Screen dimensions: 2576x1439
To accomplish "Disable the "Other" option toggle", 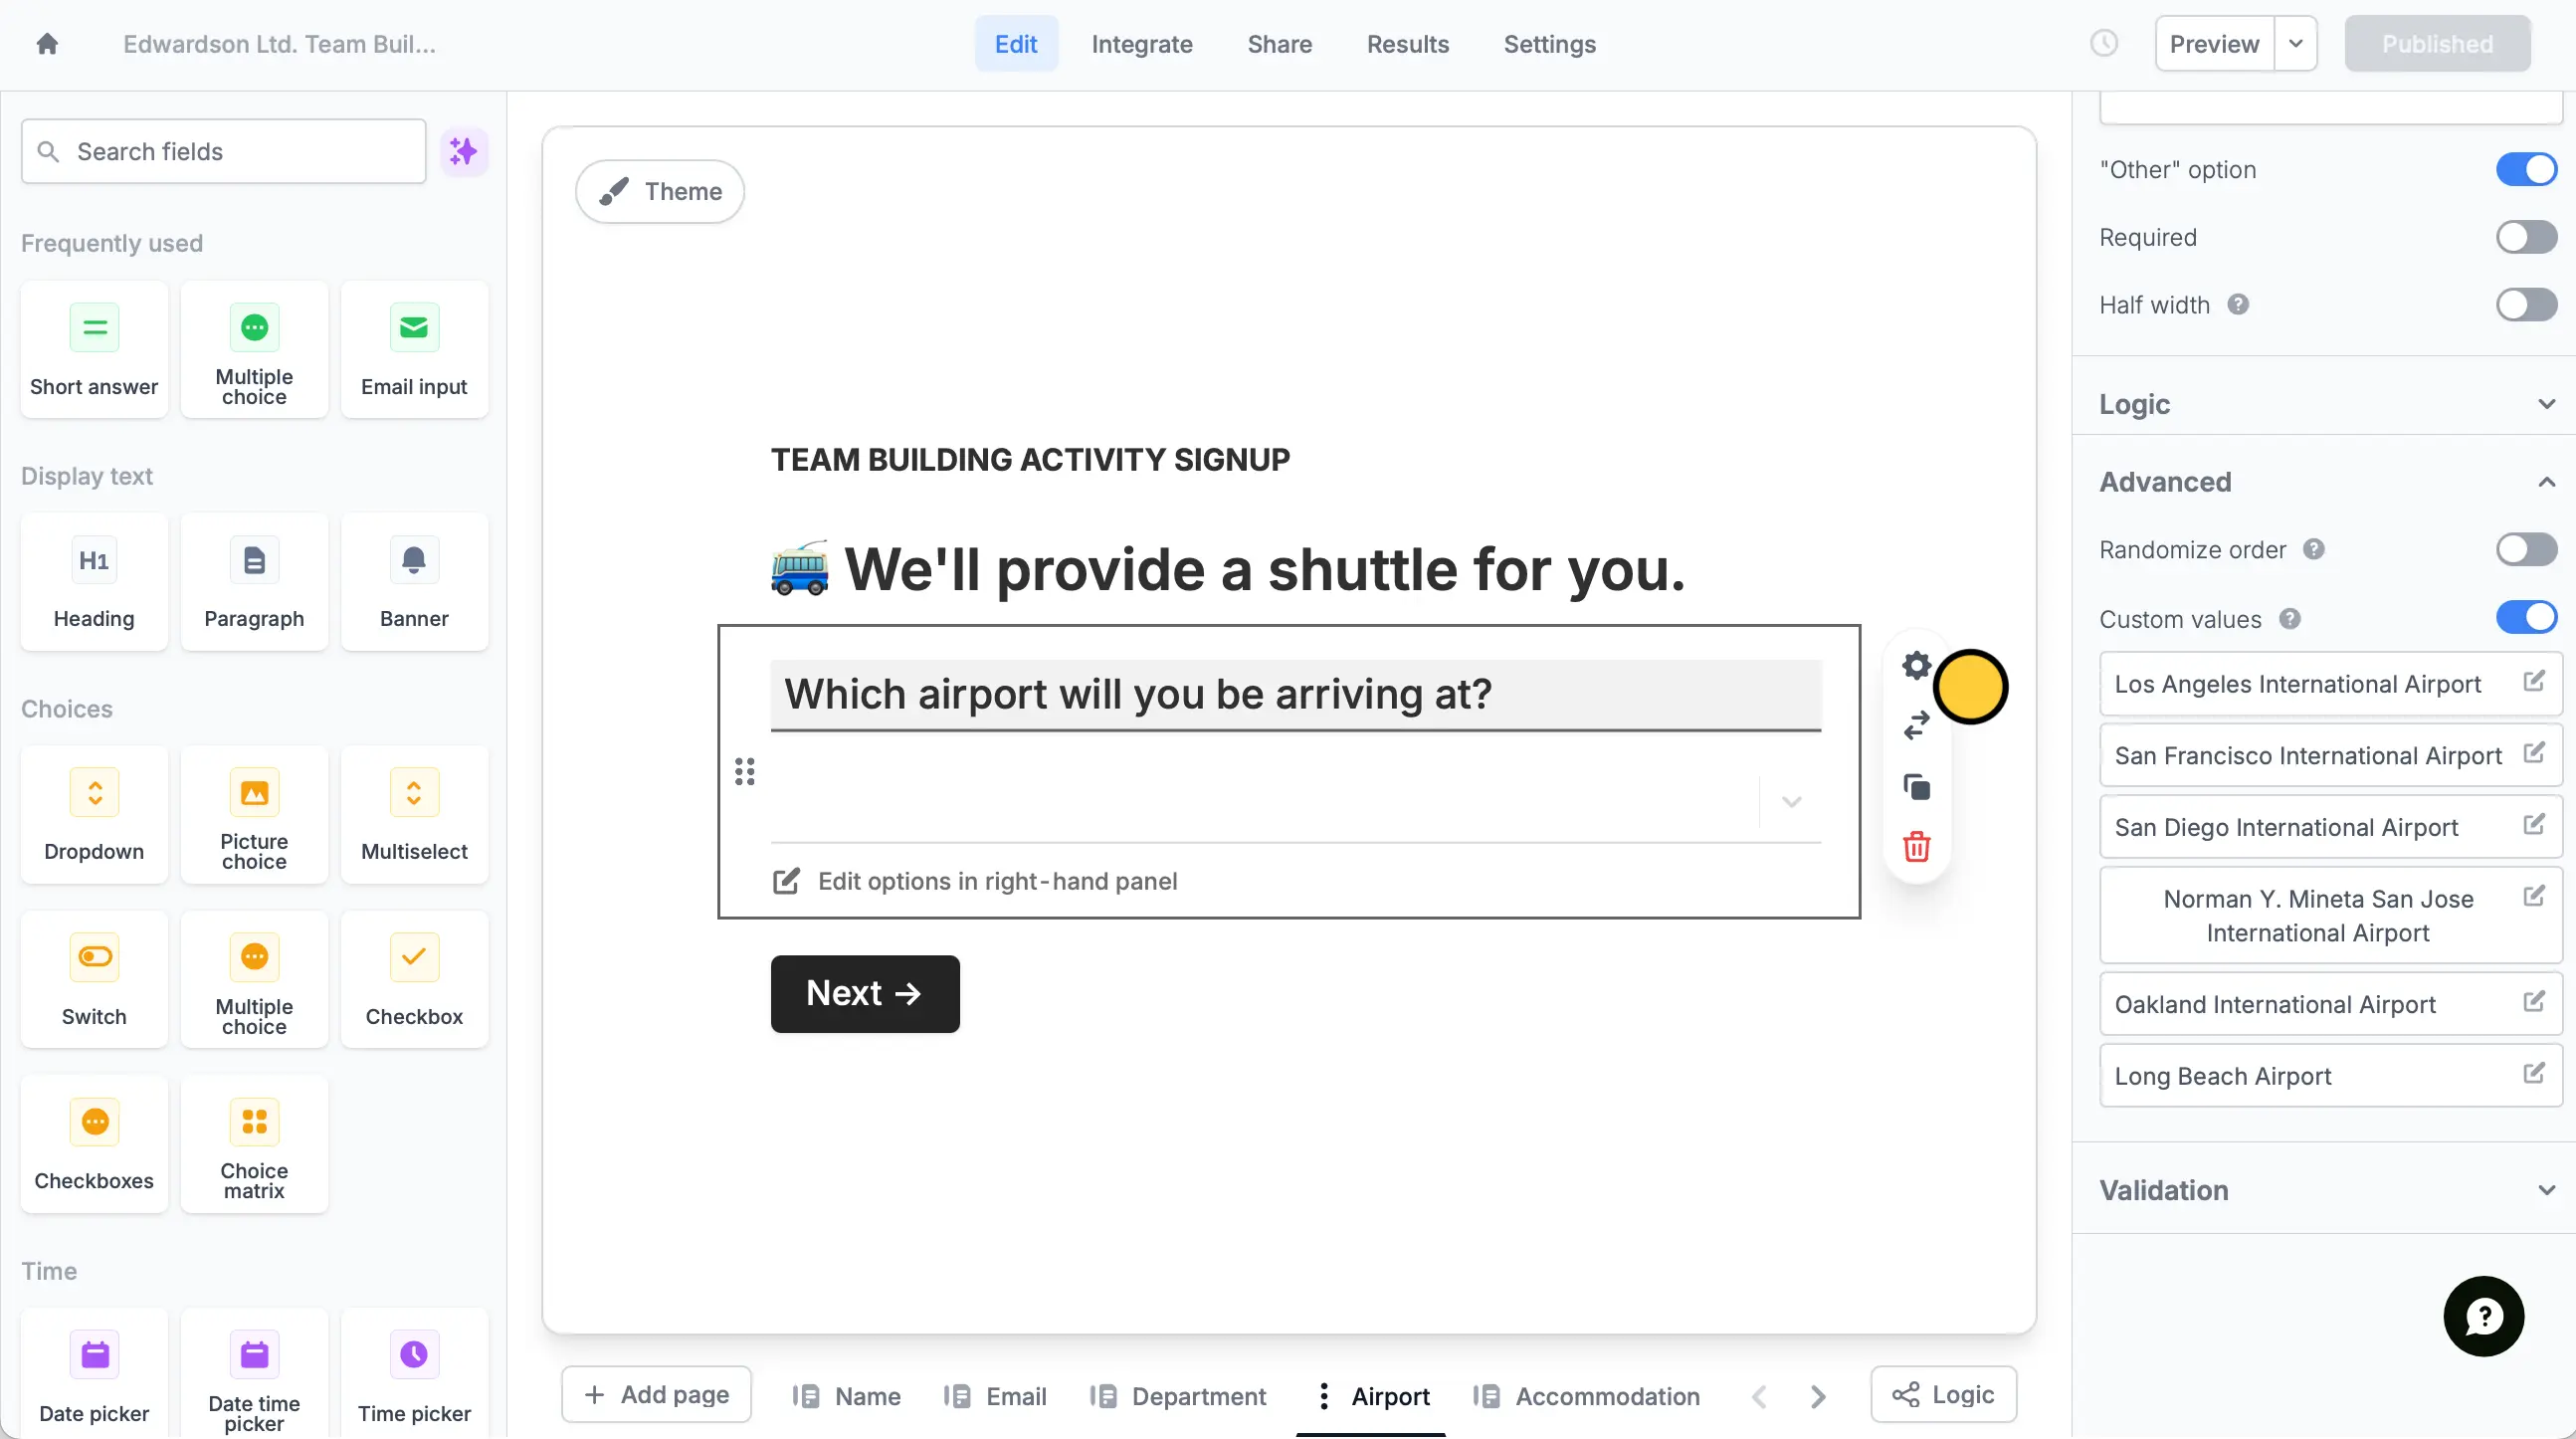I will click(2526, 170).
